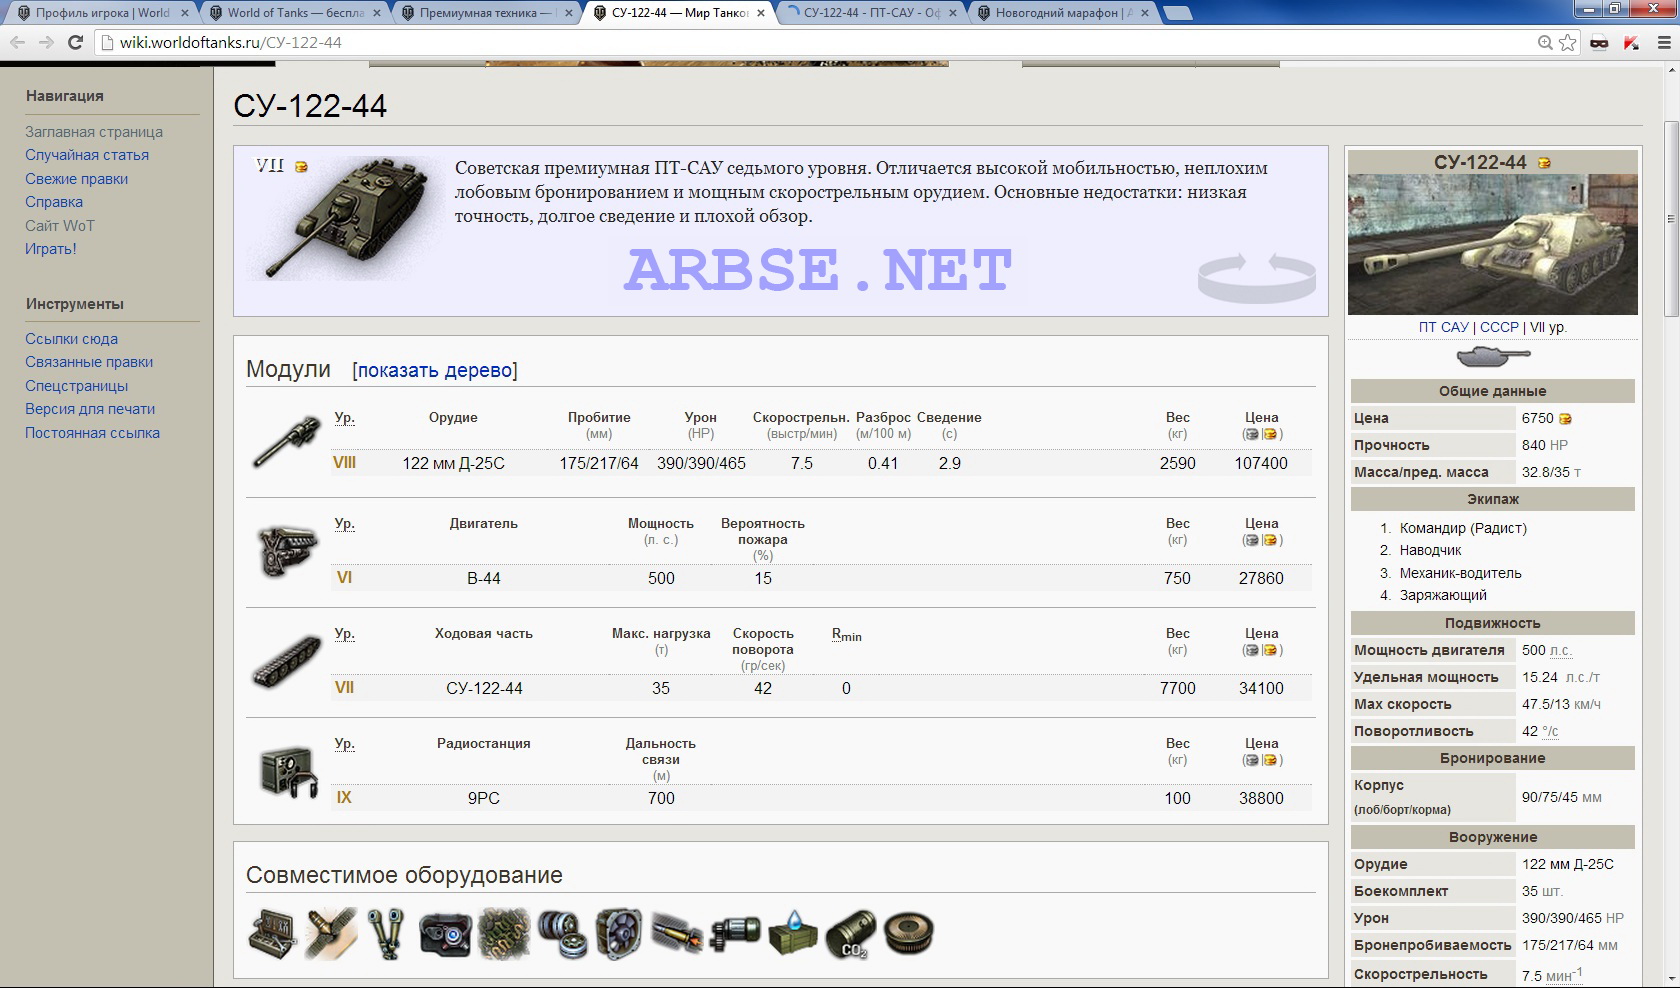1680x988 pixels.
Task: Select the gun rammer equipment icon
Action: (x=677, y=934)
